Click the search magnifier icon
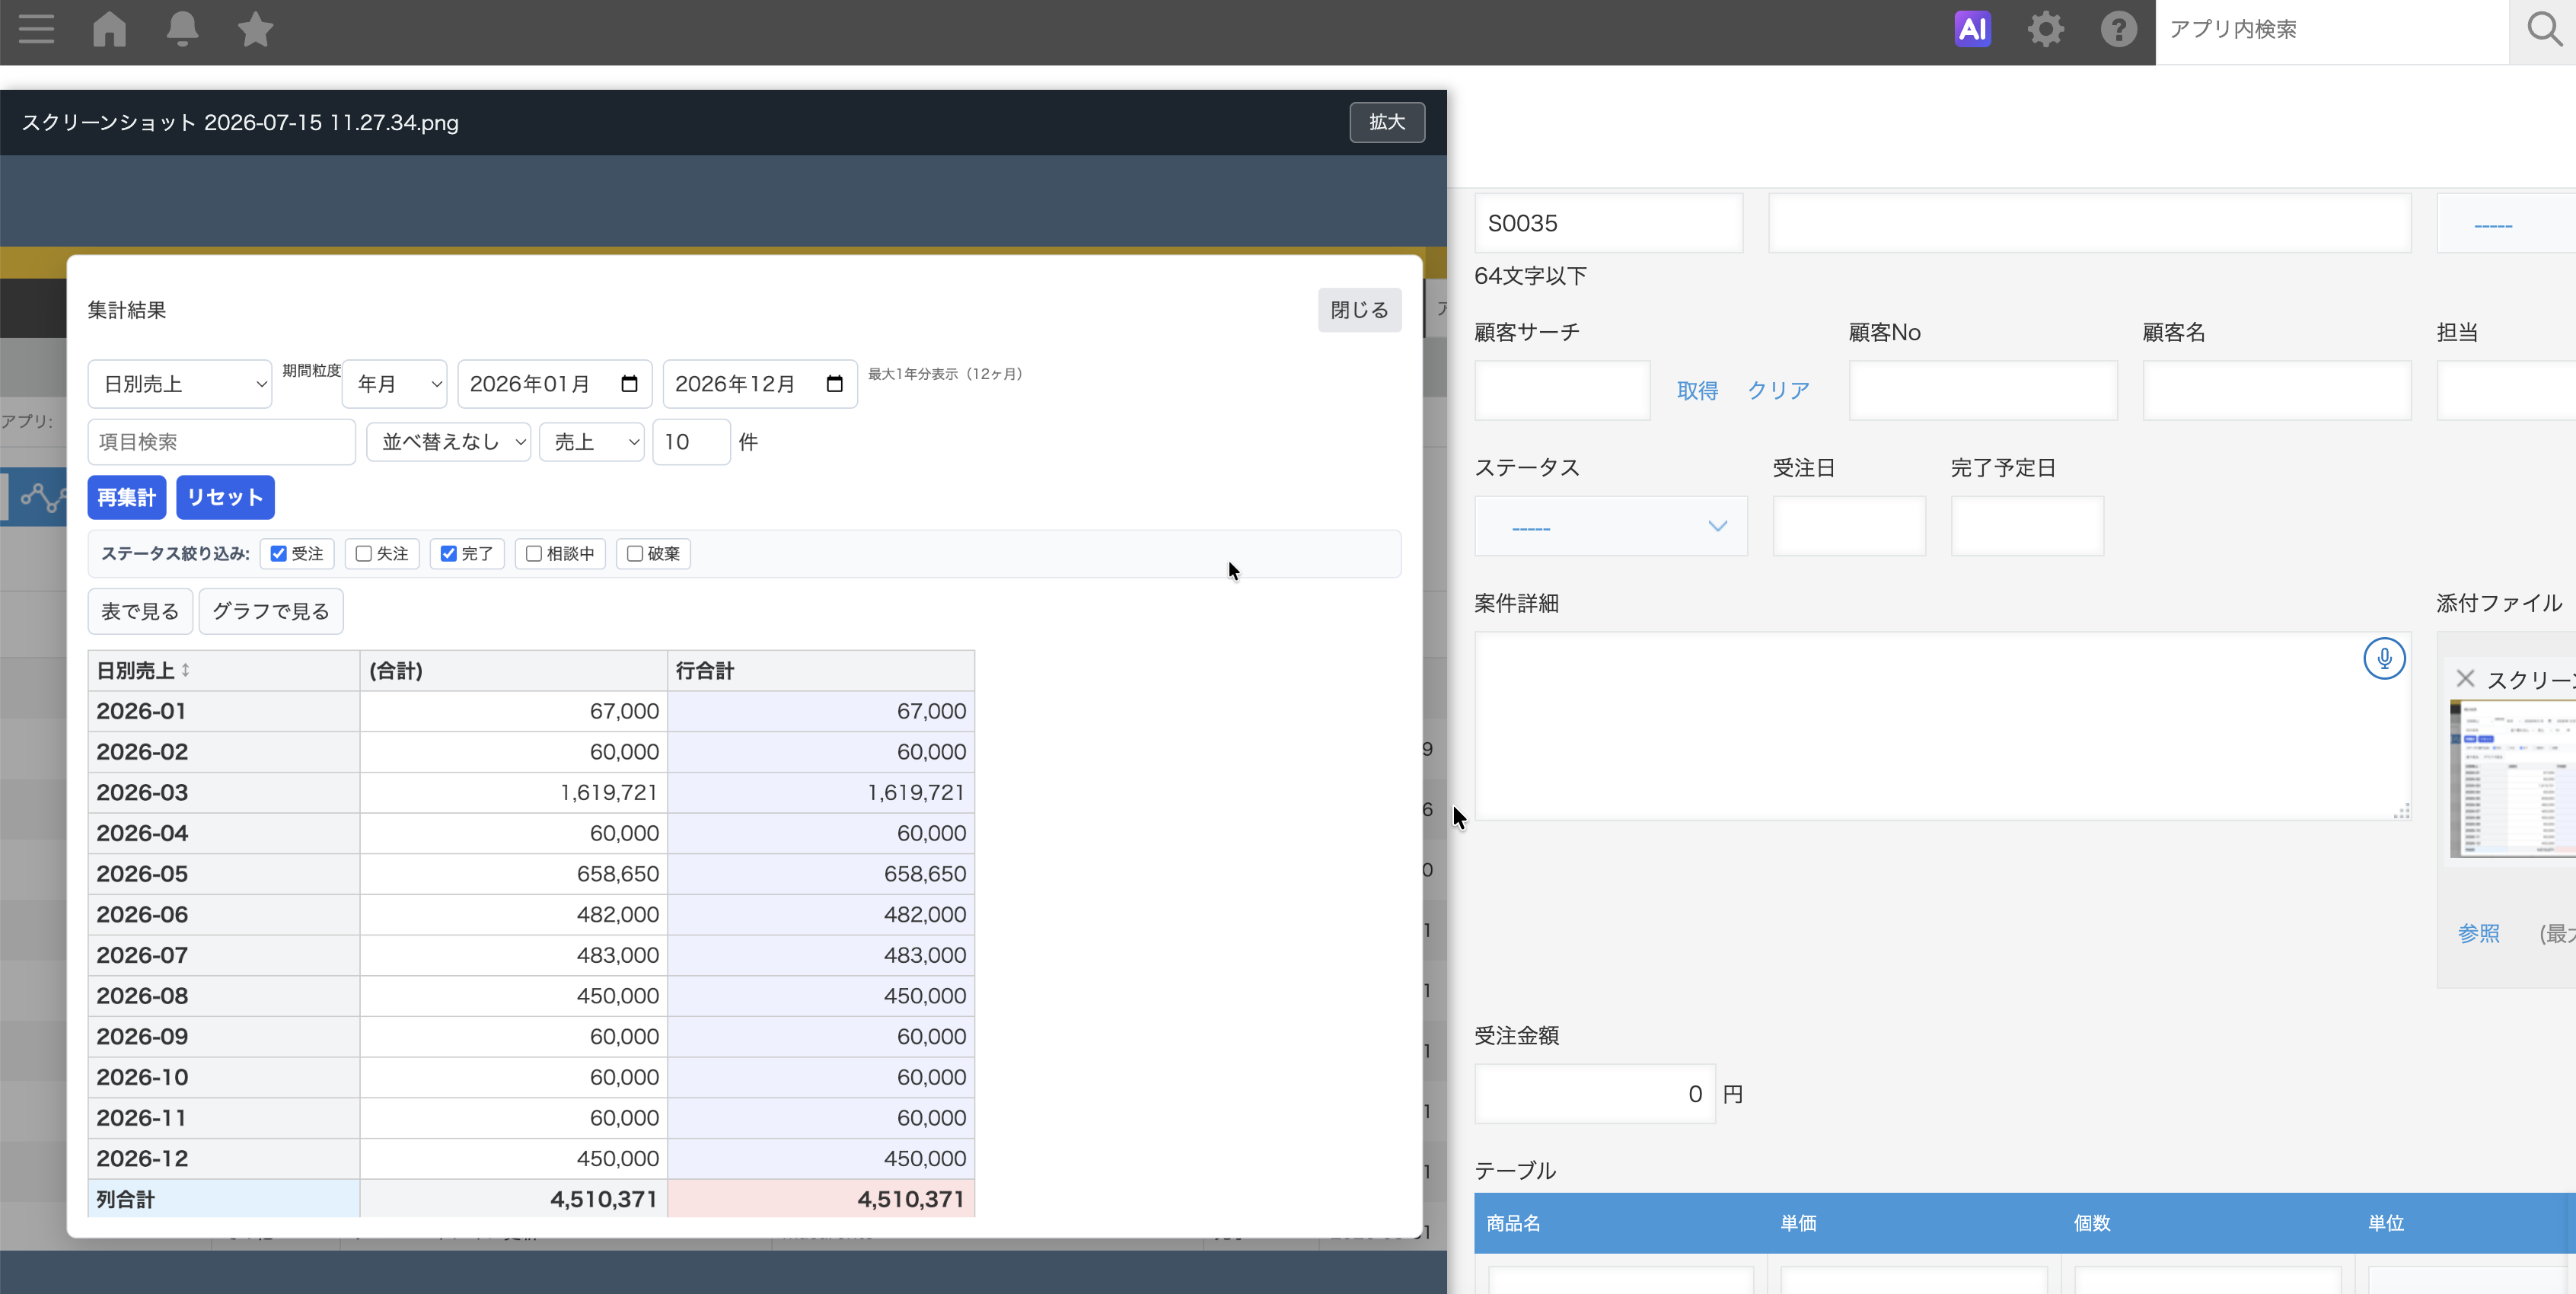Viewport: 2576px width, 1294px height. (2544, 29)
